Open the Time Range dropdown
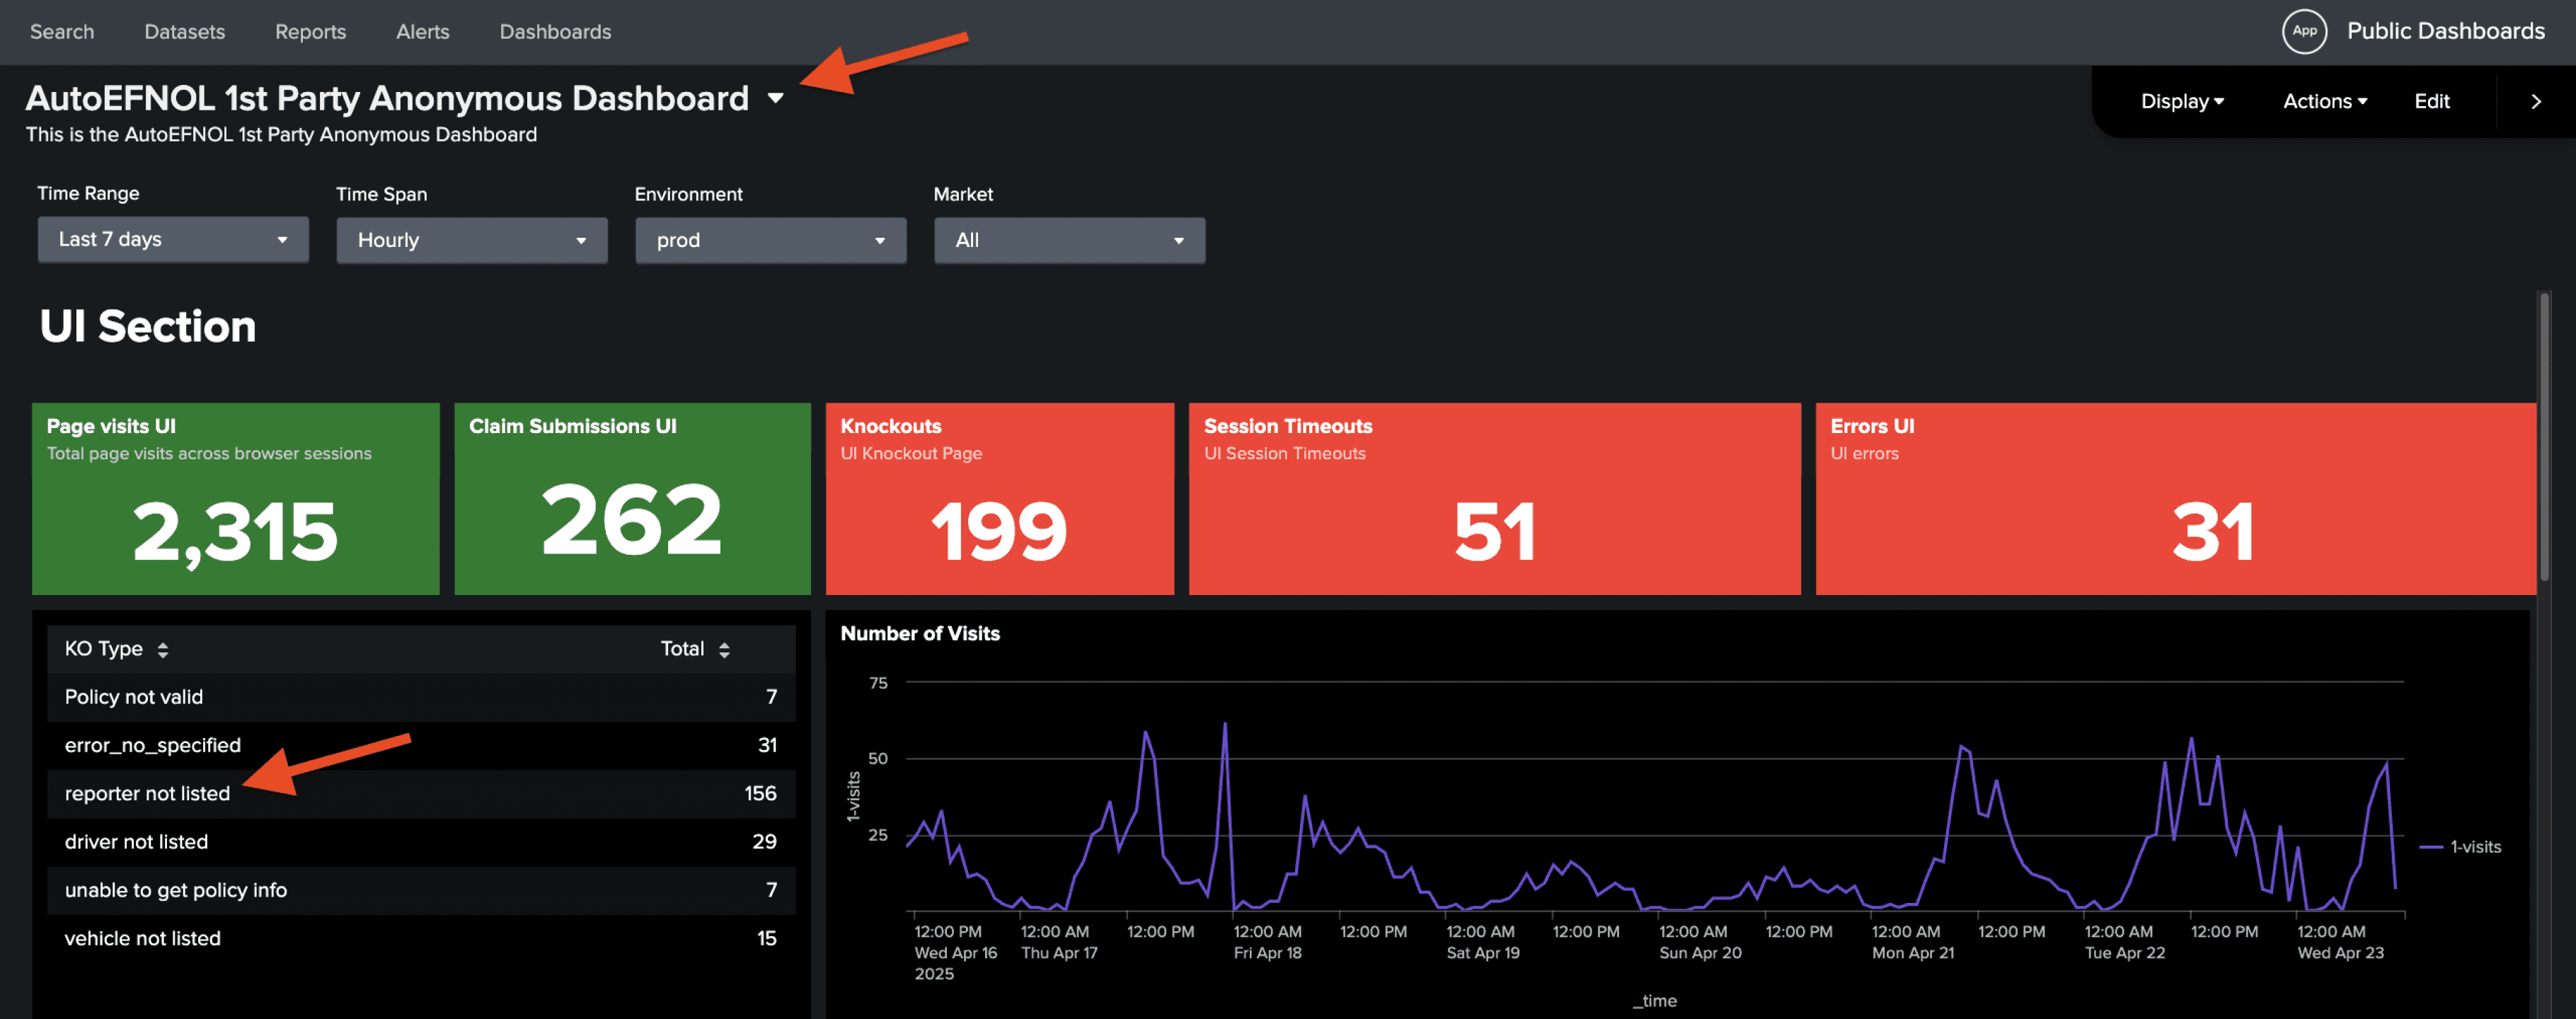The height and width of the screenshot is (1019, 2576). tap(173, 240)
